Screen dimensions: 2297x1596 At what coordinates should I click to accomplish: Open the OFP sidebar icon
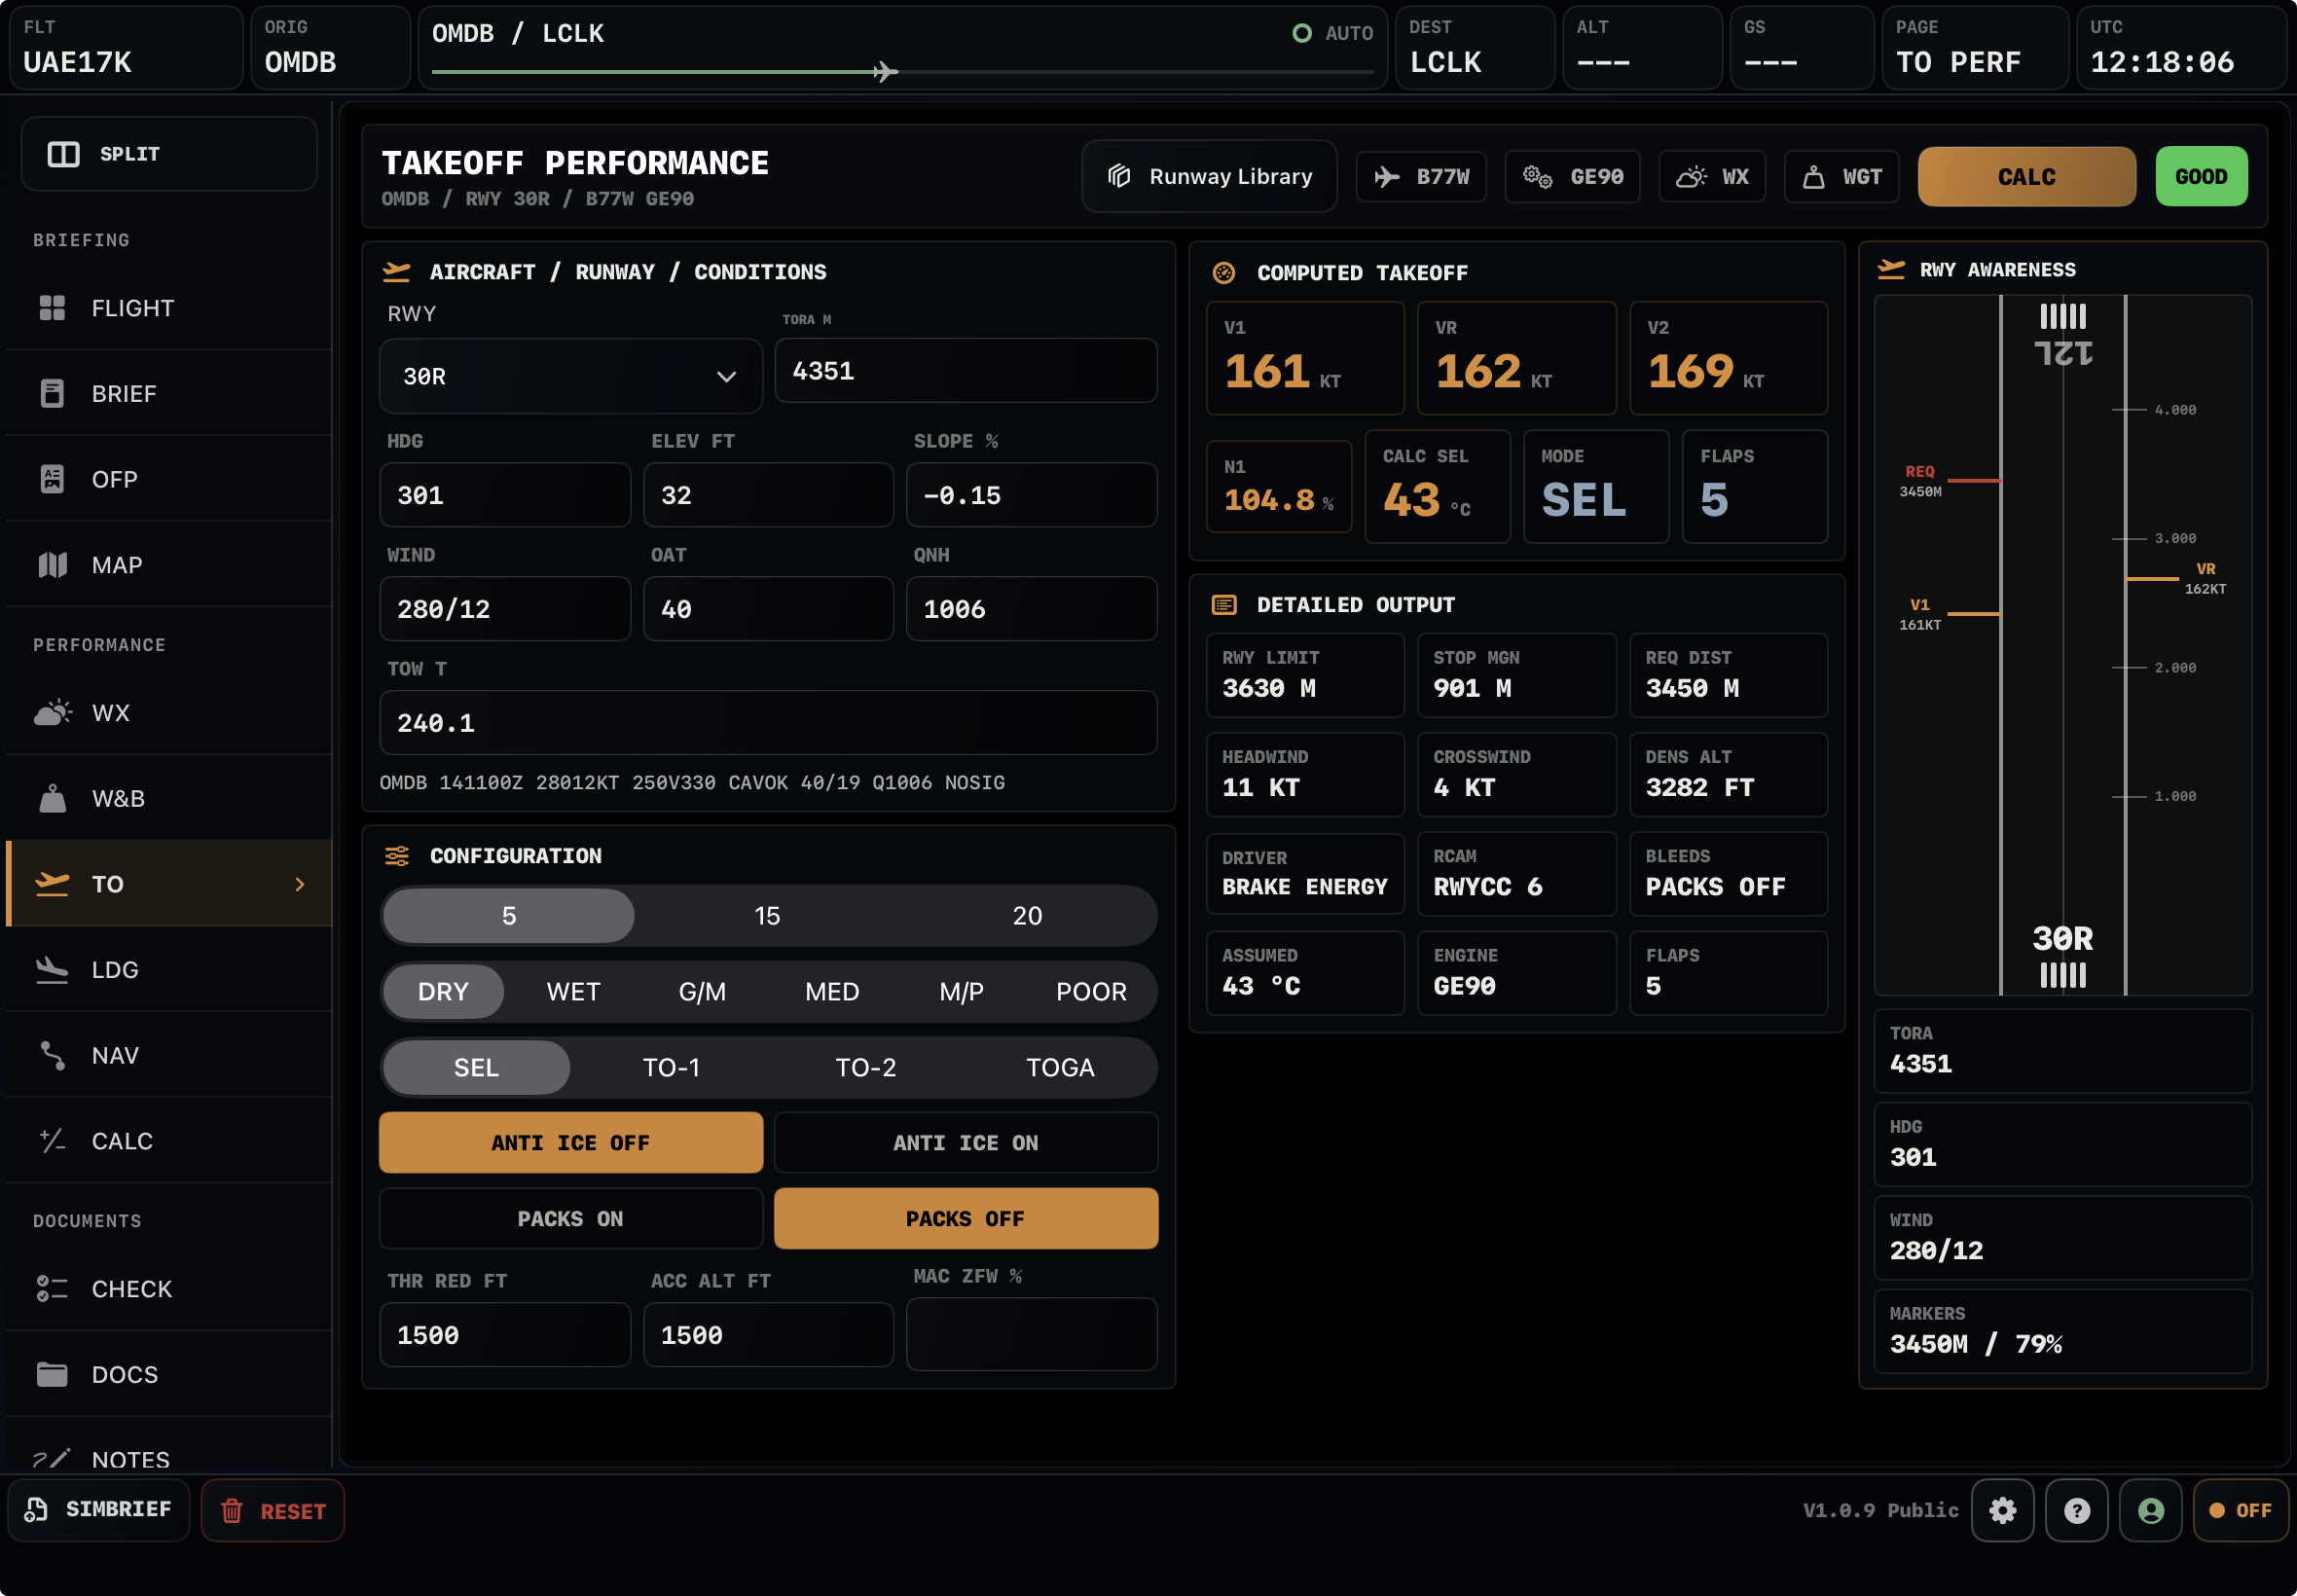click(x=52, y=479)
